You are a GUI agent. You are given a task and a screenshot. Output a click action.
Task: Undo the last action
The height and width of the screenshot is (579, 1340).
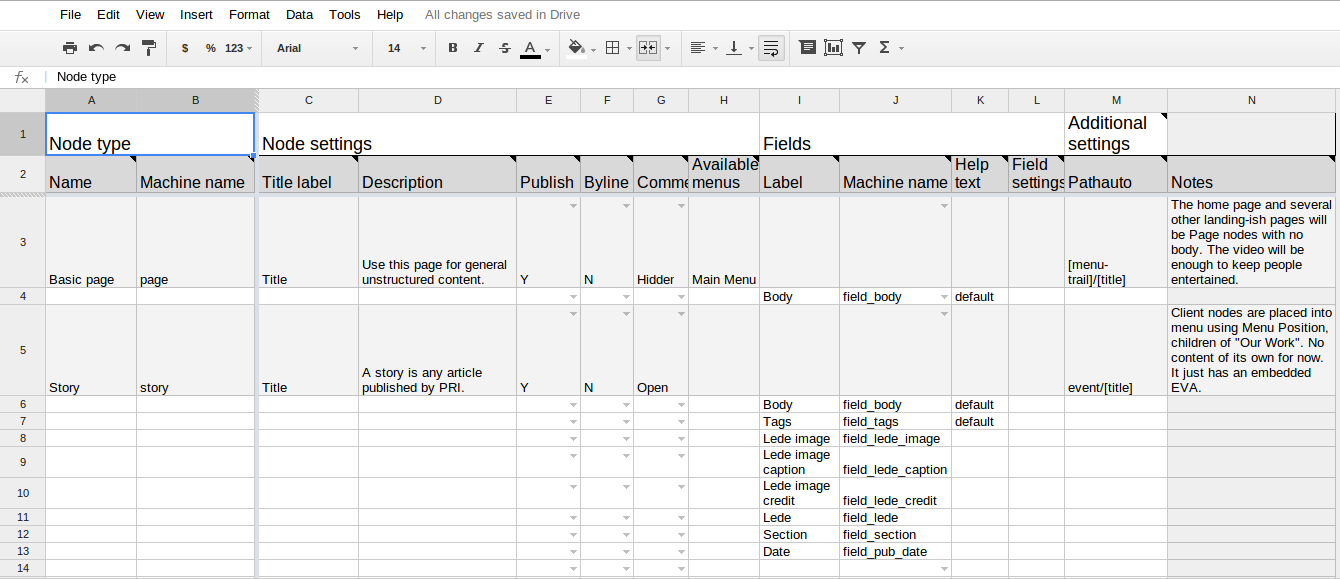point(96,48)
